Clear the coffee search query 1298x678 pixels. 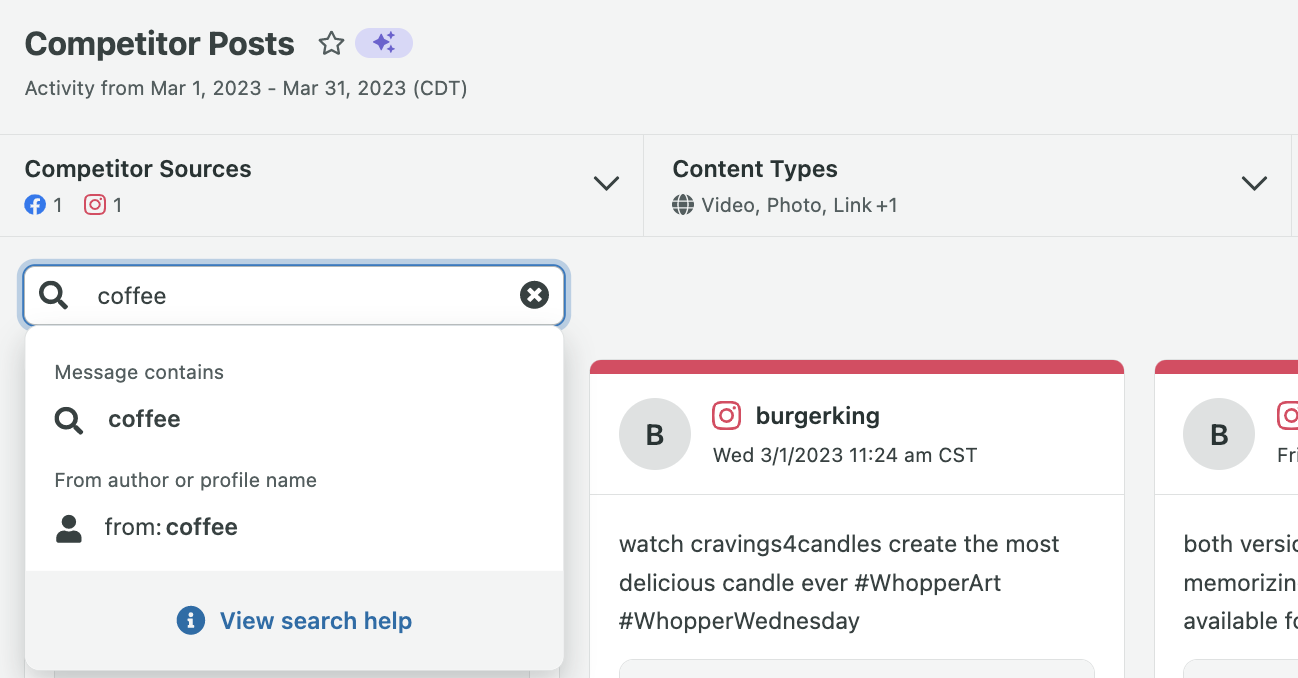(534, 294)
